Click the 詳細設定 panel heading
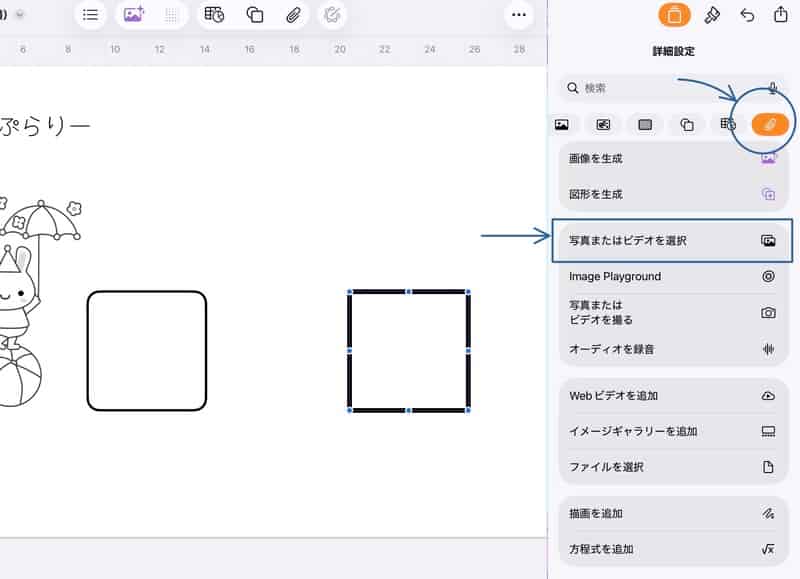800x579 pixels. coord(673,51)
